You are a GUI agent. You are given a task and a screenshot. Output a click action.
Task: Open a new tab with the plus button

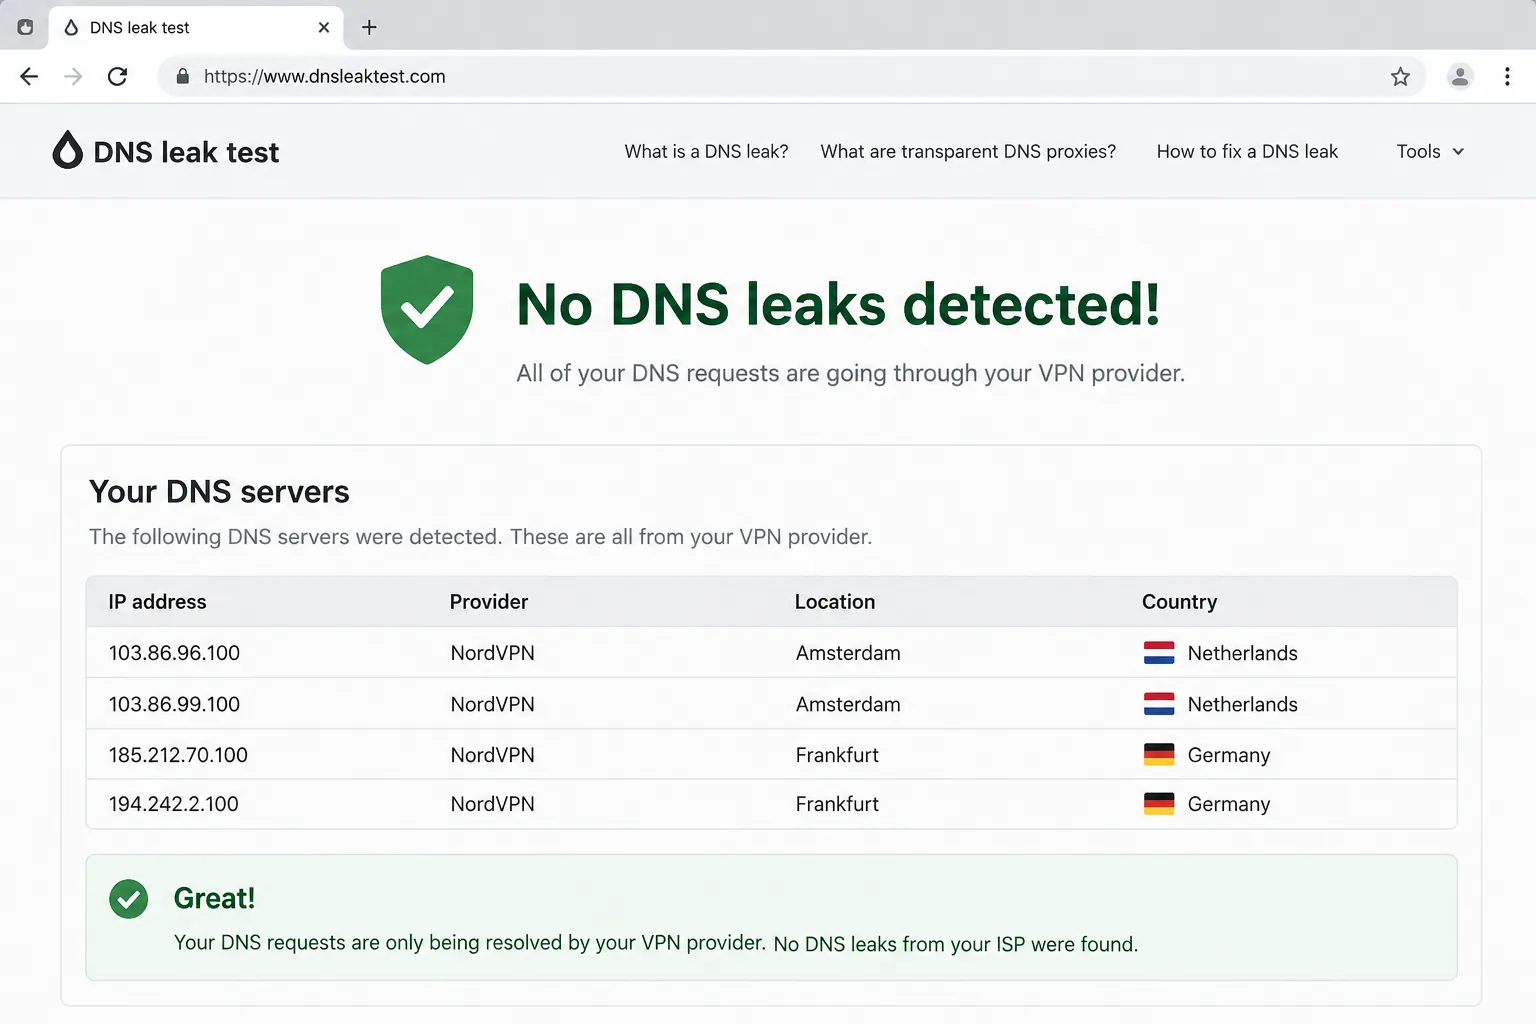(369, 27)
